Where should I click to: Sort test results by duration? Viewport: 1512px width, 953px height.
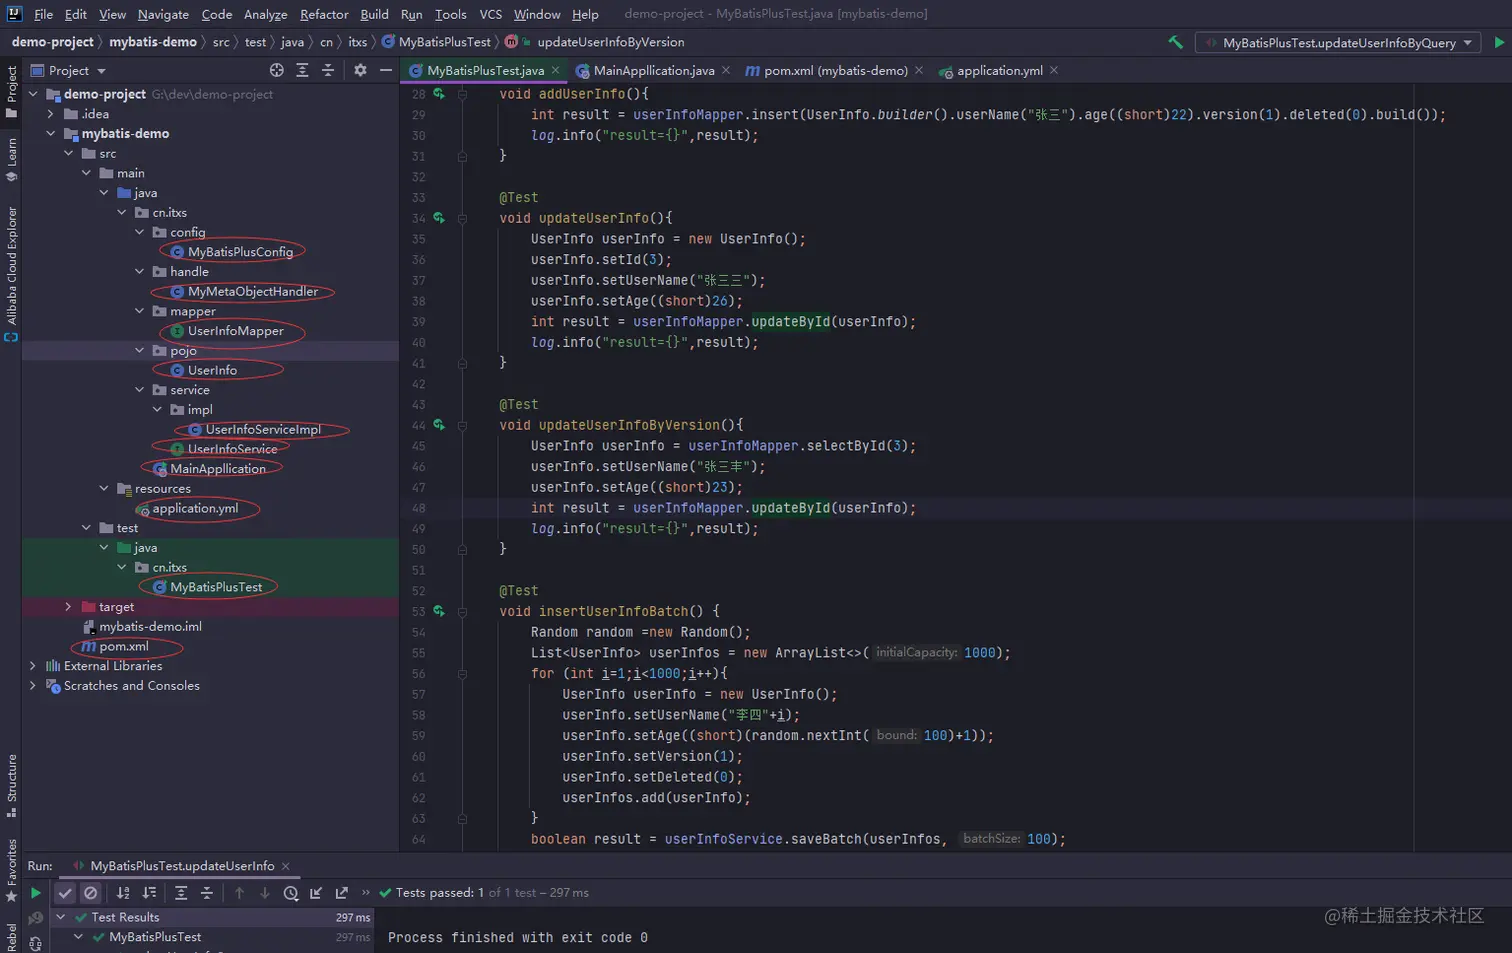(149, 893)
